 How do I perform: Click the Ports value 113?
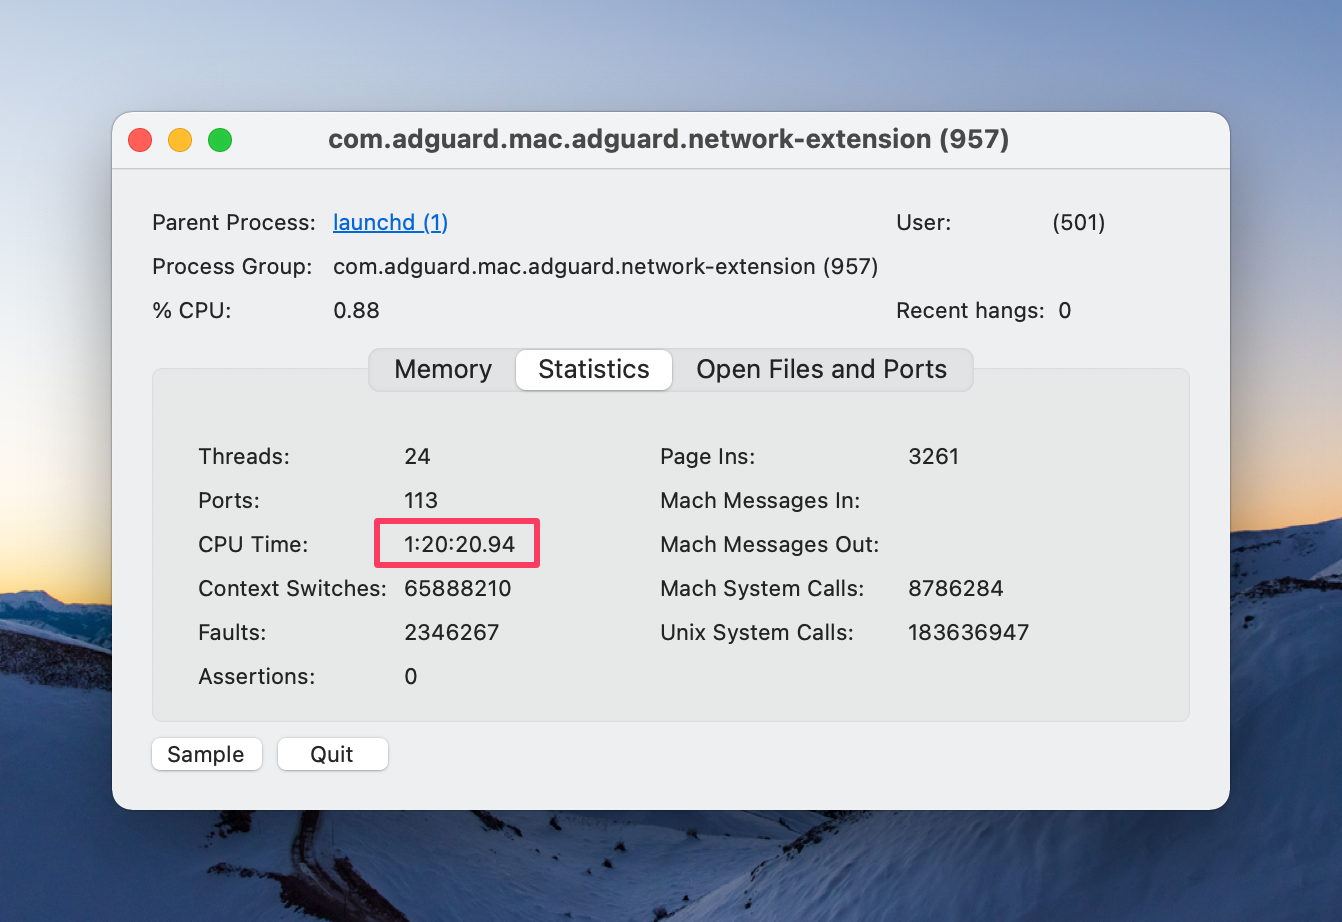pyautogui.click(x=419, y=500)
